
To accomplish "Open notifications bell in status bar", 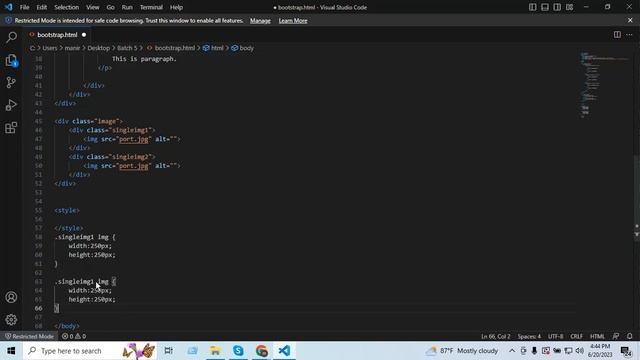I will [x=629, y=336].
